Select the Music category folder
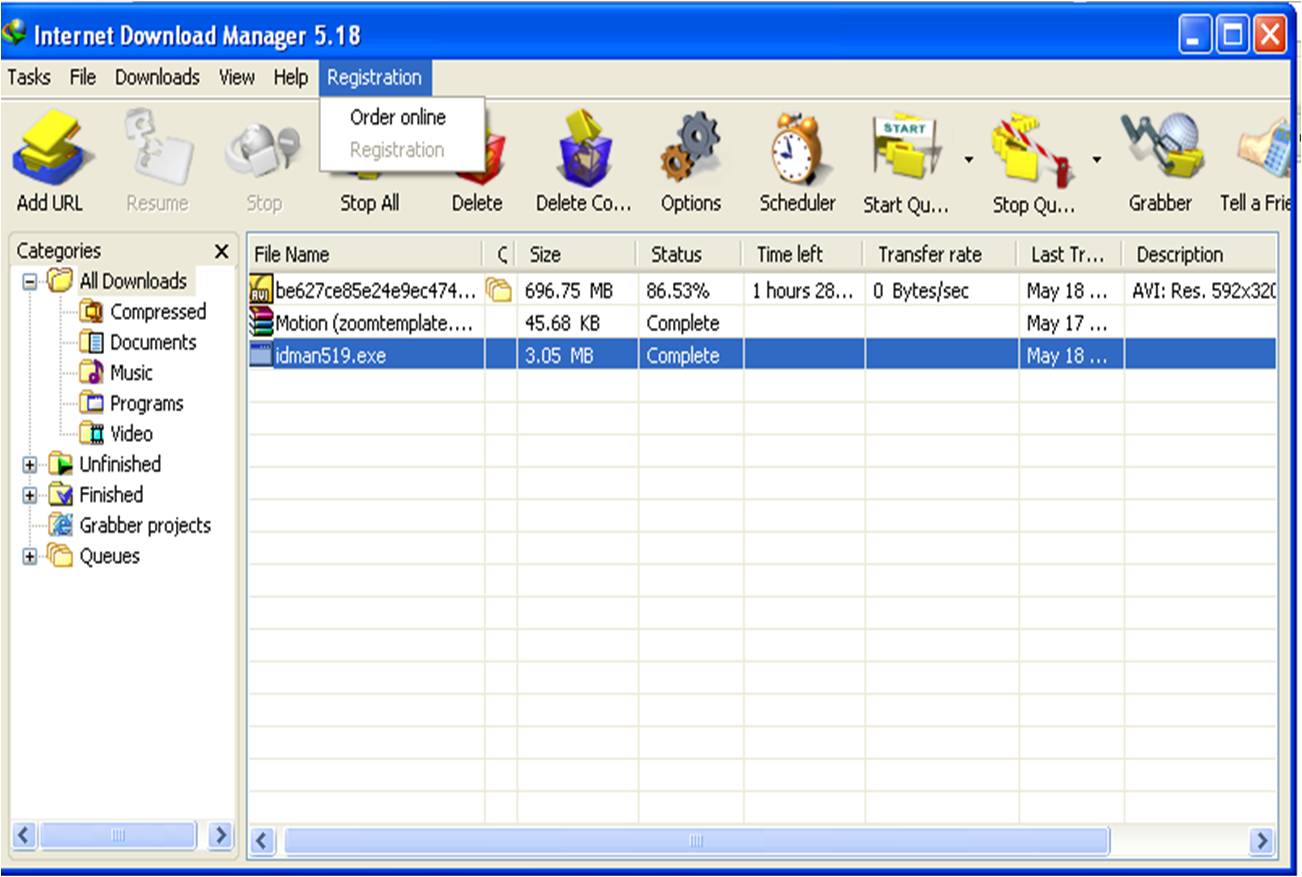 point(116,373)
